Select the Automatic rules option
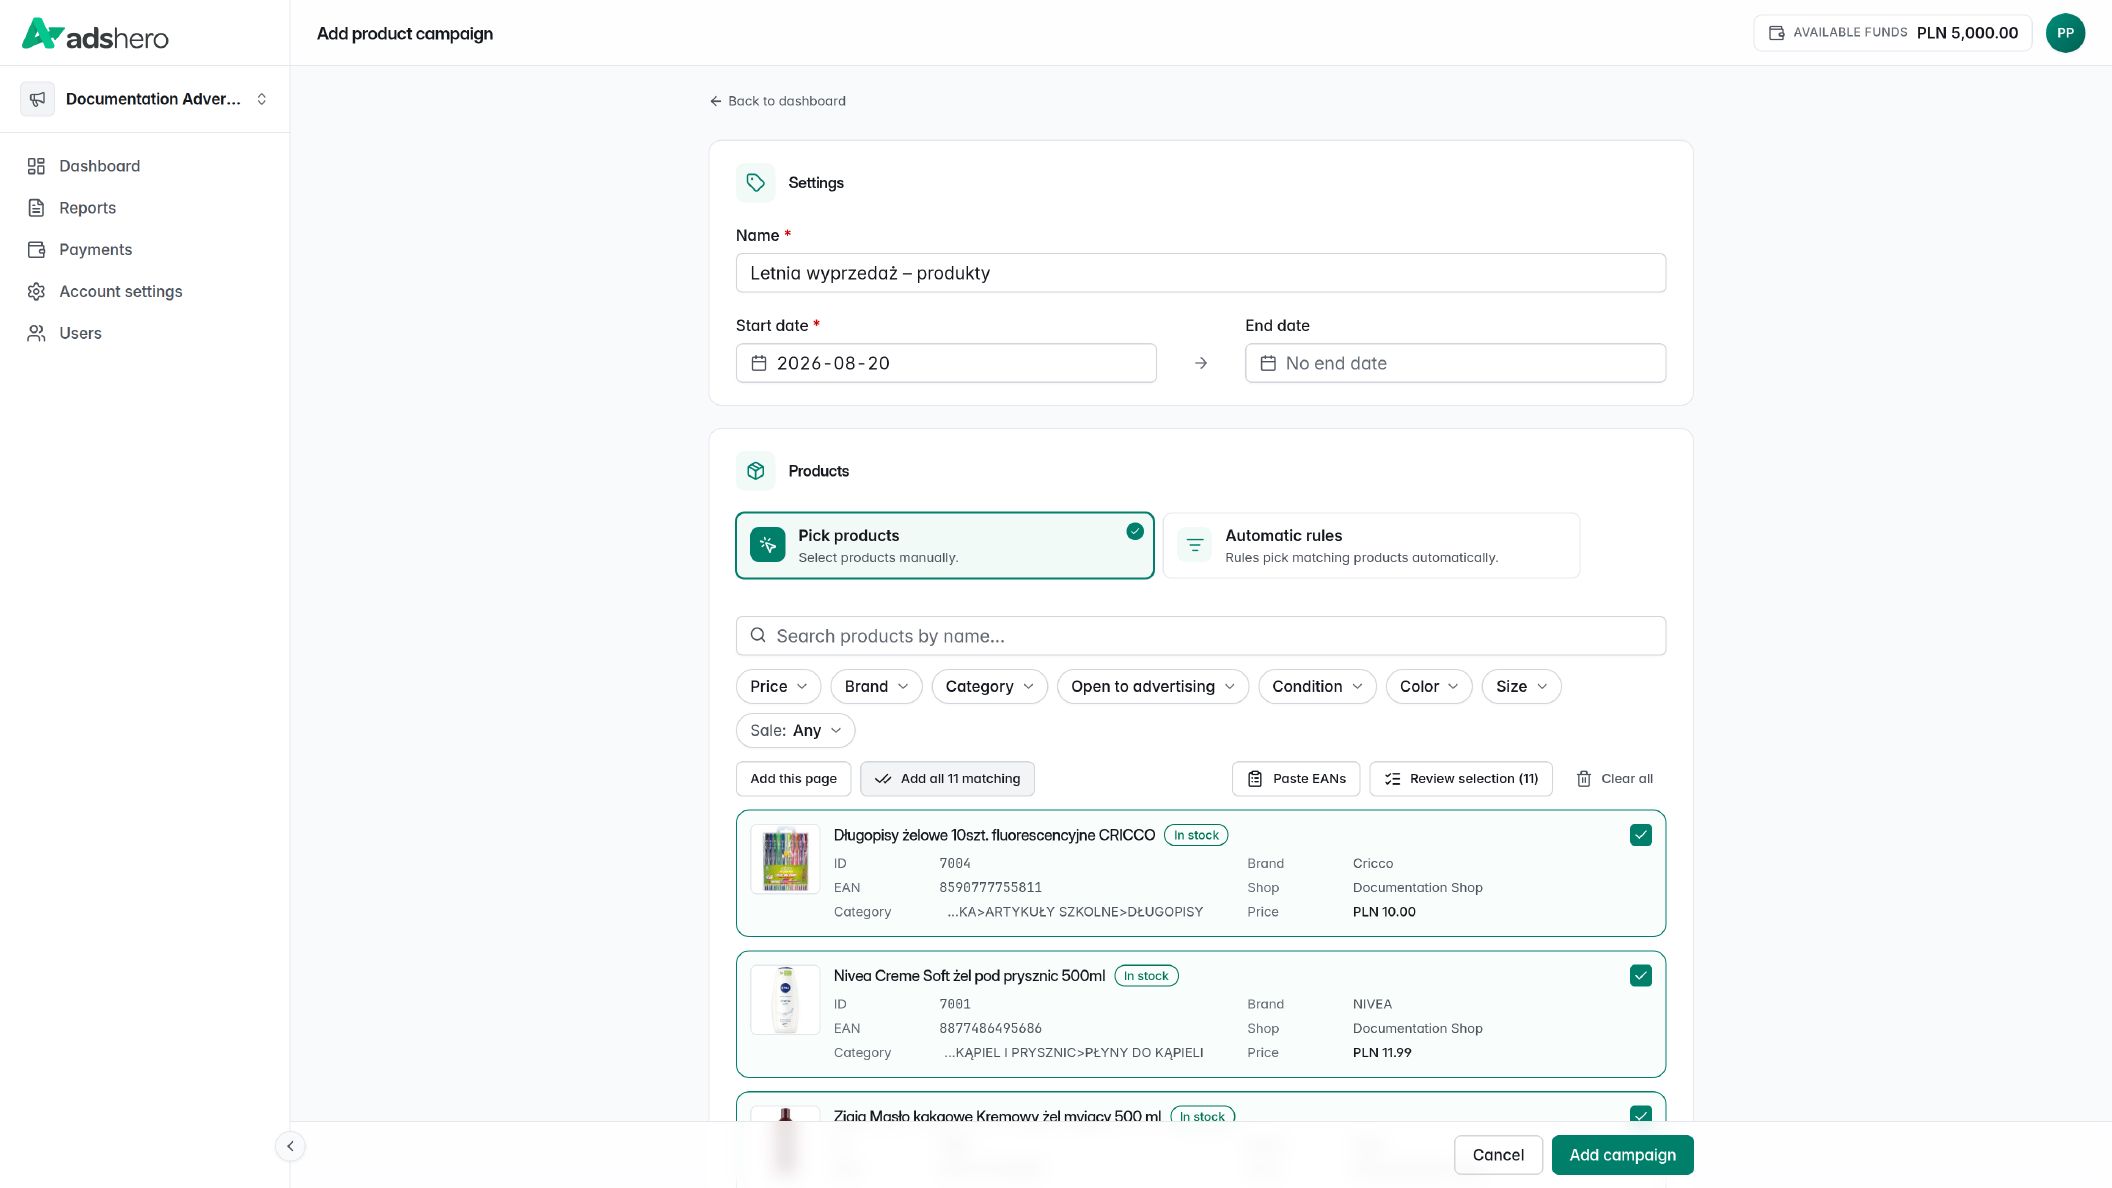 [1371, 546]
